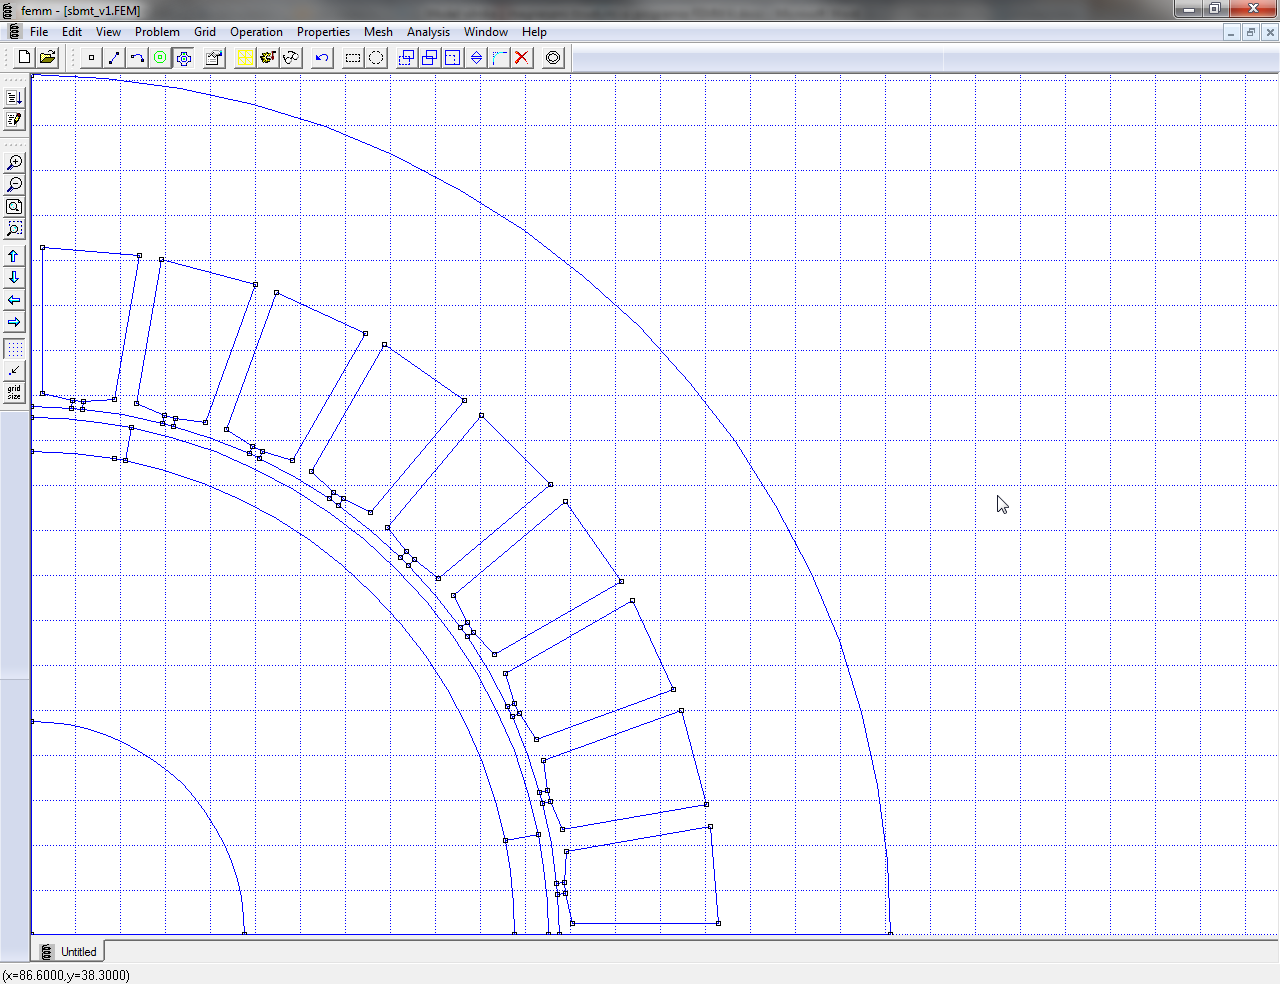Viewport: 1280px width, 984px height.
Task: Minimize the inner document window
Action: pos(1231,32)
